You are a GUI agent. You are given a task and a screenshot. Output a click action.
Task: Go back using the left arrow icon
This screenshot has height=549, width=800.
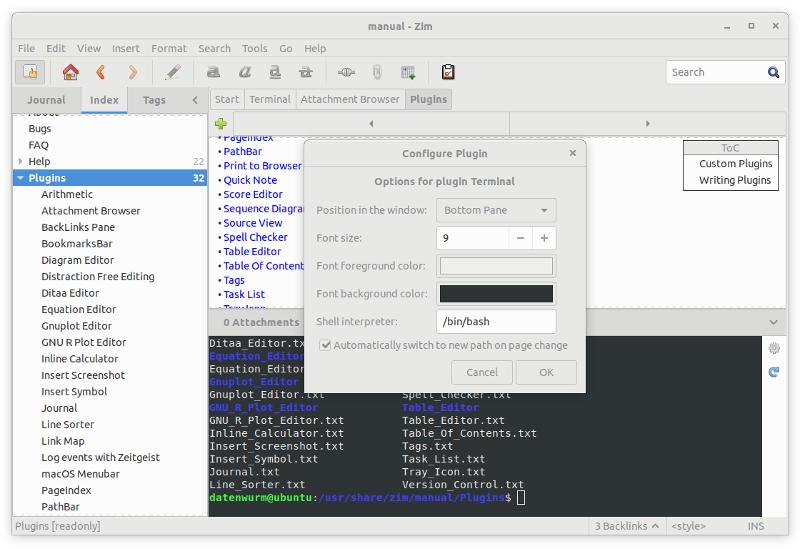100,72
